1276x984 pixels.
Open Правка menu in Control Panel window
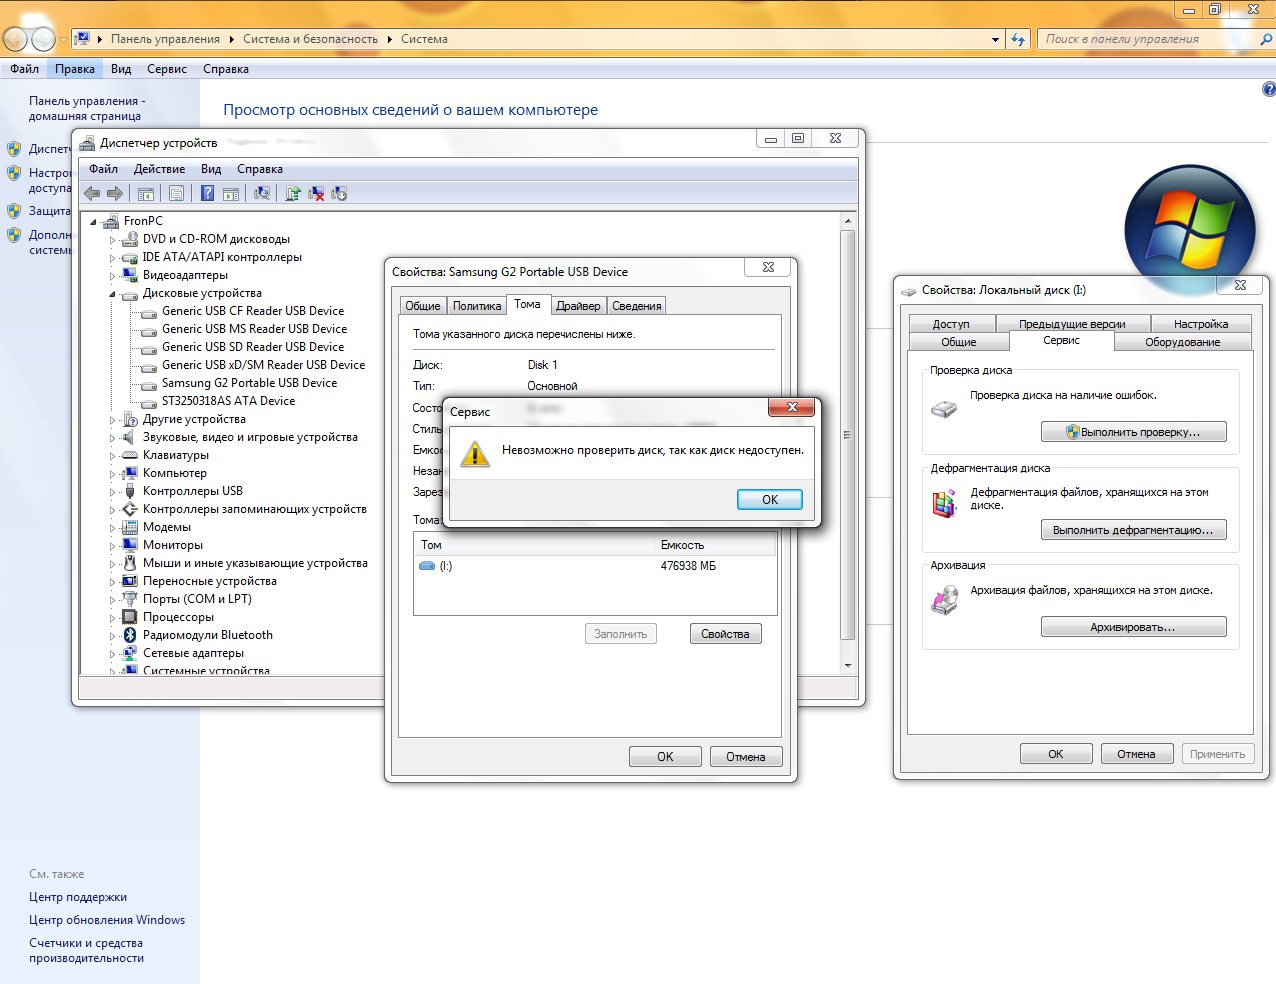click(x=75, y=69)
